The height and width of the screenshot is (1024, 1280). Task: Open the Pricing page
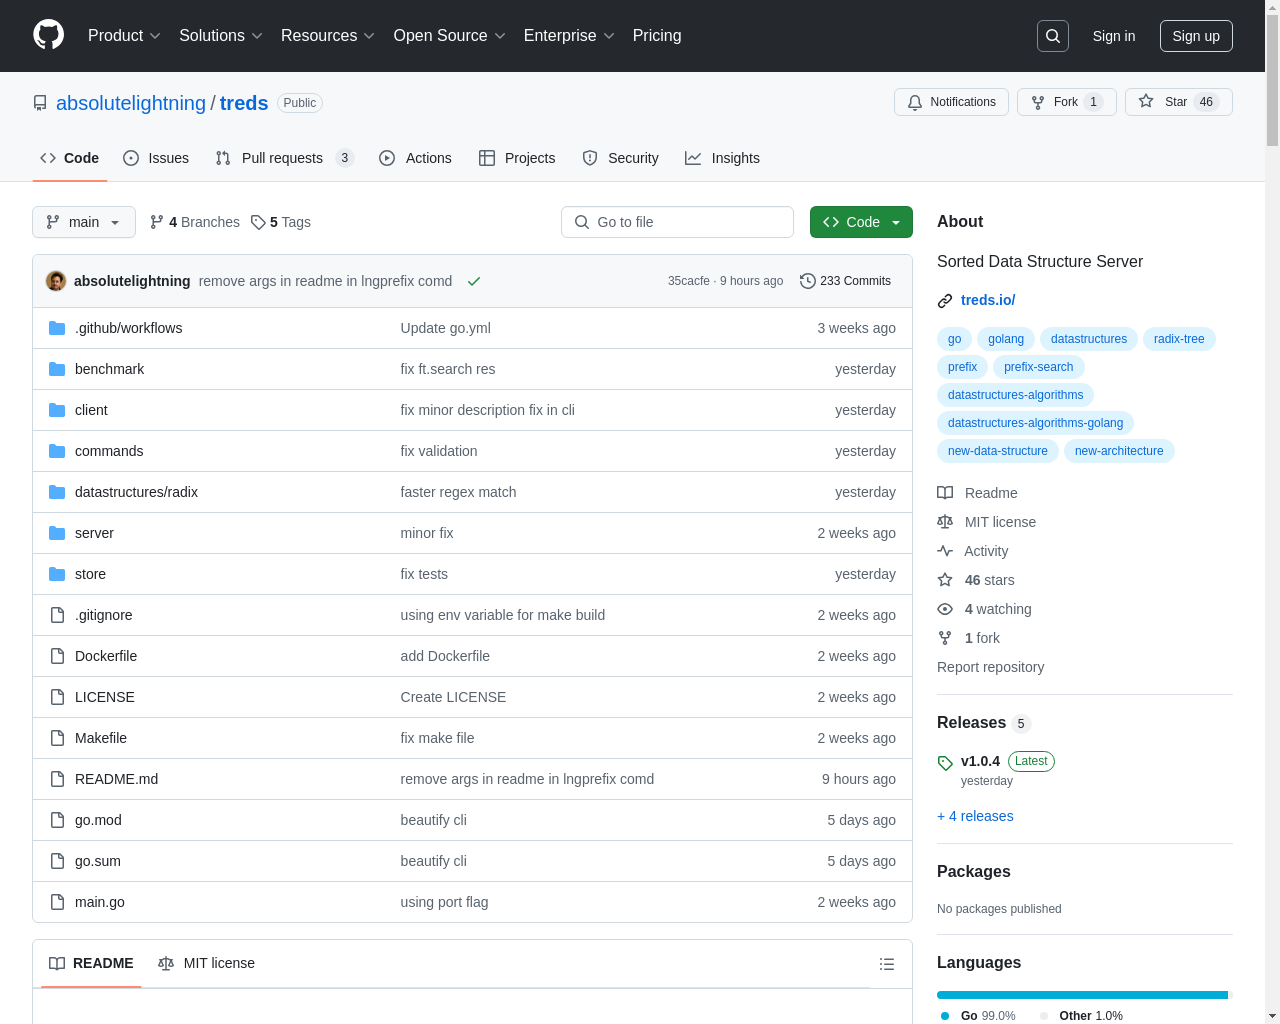point(657,35)
